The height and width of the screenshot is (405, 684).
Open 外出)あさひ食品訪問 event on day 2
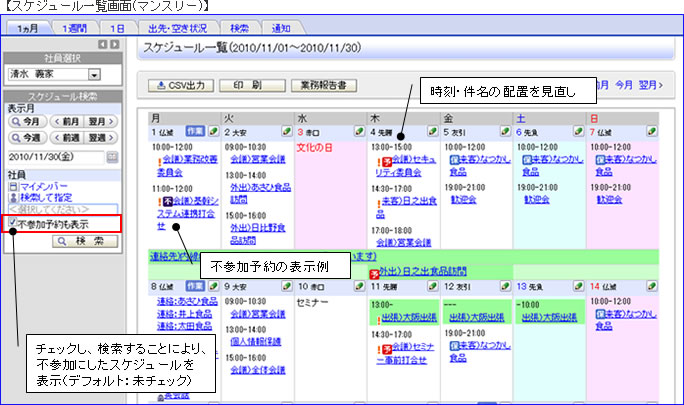click(x=260, y=193)
